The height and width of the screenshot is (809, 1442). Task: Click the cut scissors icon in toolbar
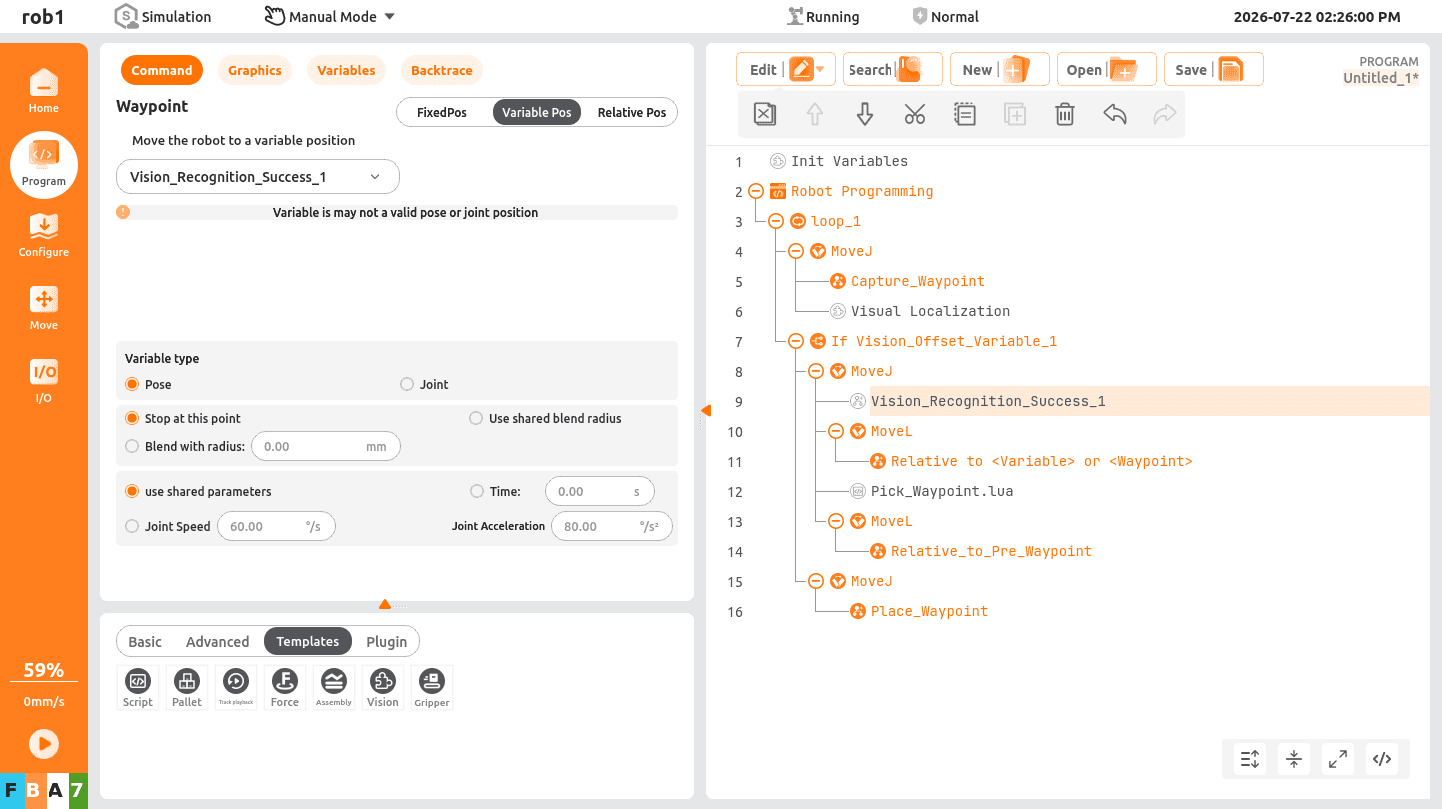click(x=915, y=115)
